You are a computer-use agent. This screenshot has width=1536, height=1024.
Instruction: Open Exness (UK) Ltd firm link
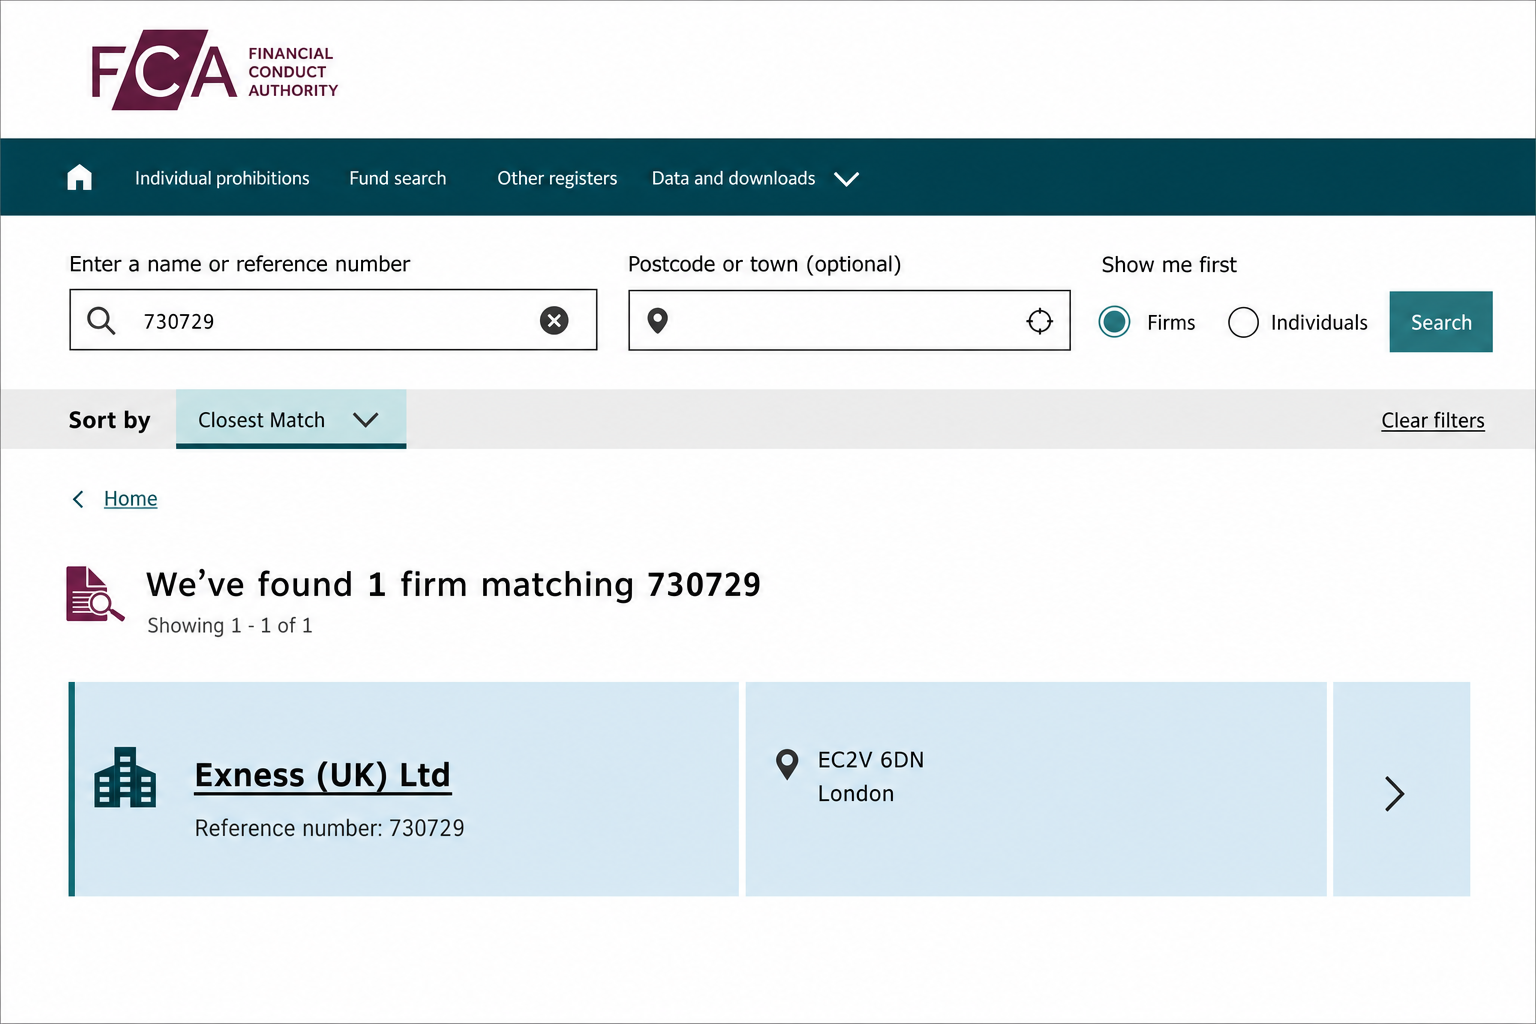pos(323,775)
